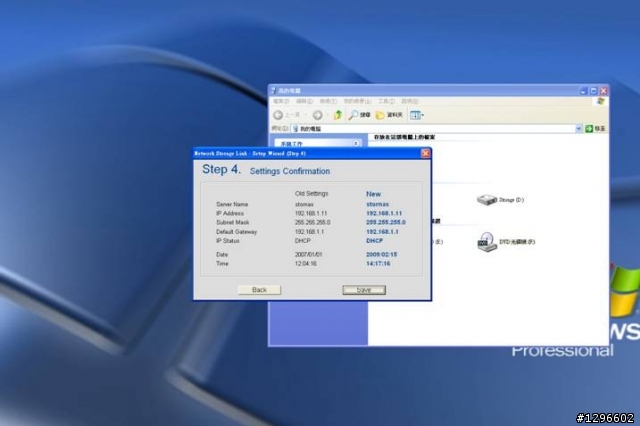Open the Views dropdown in Explorer toolbar
Viewport: 640px width, 426px height.
coord(417,115)
